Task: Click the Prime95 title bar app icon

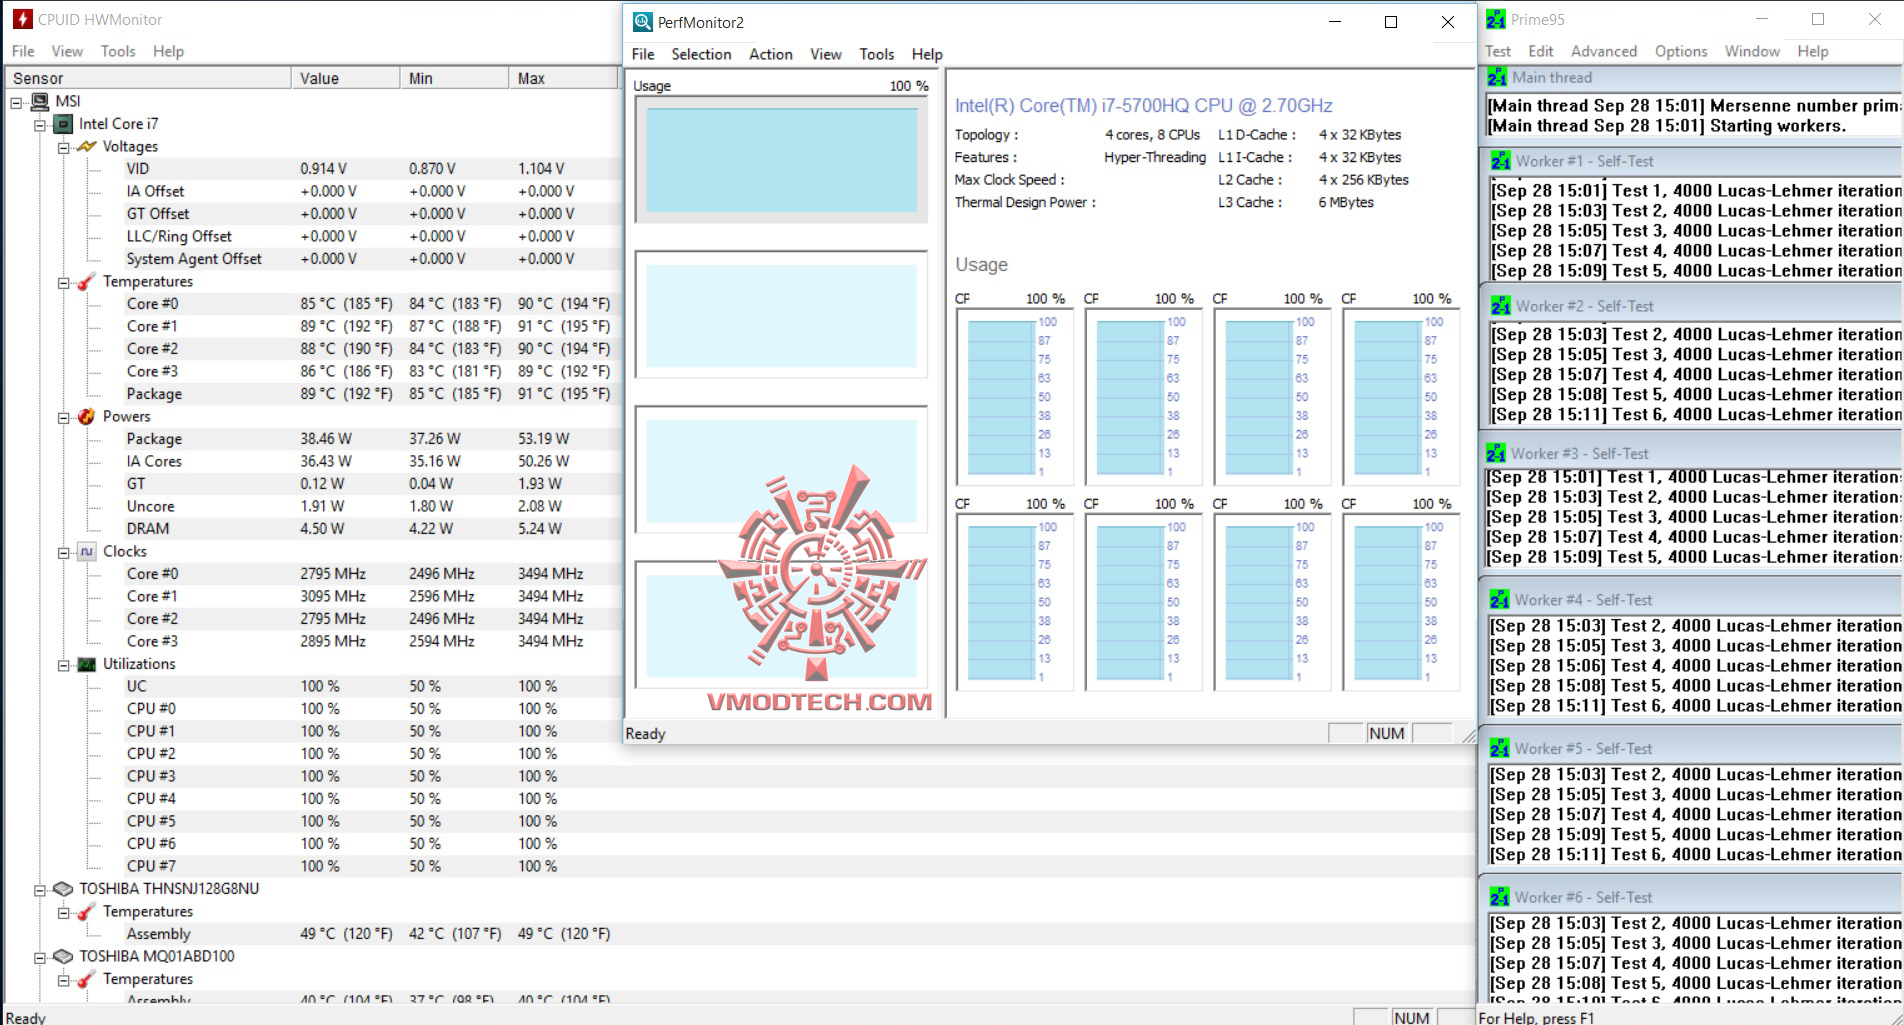Action: click(1496, 19)
